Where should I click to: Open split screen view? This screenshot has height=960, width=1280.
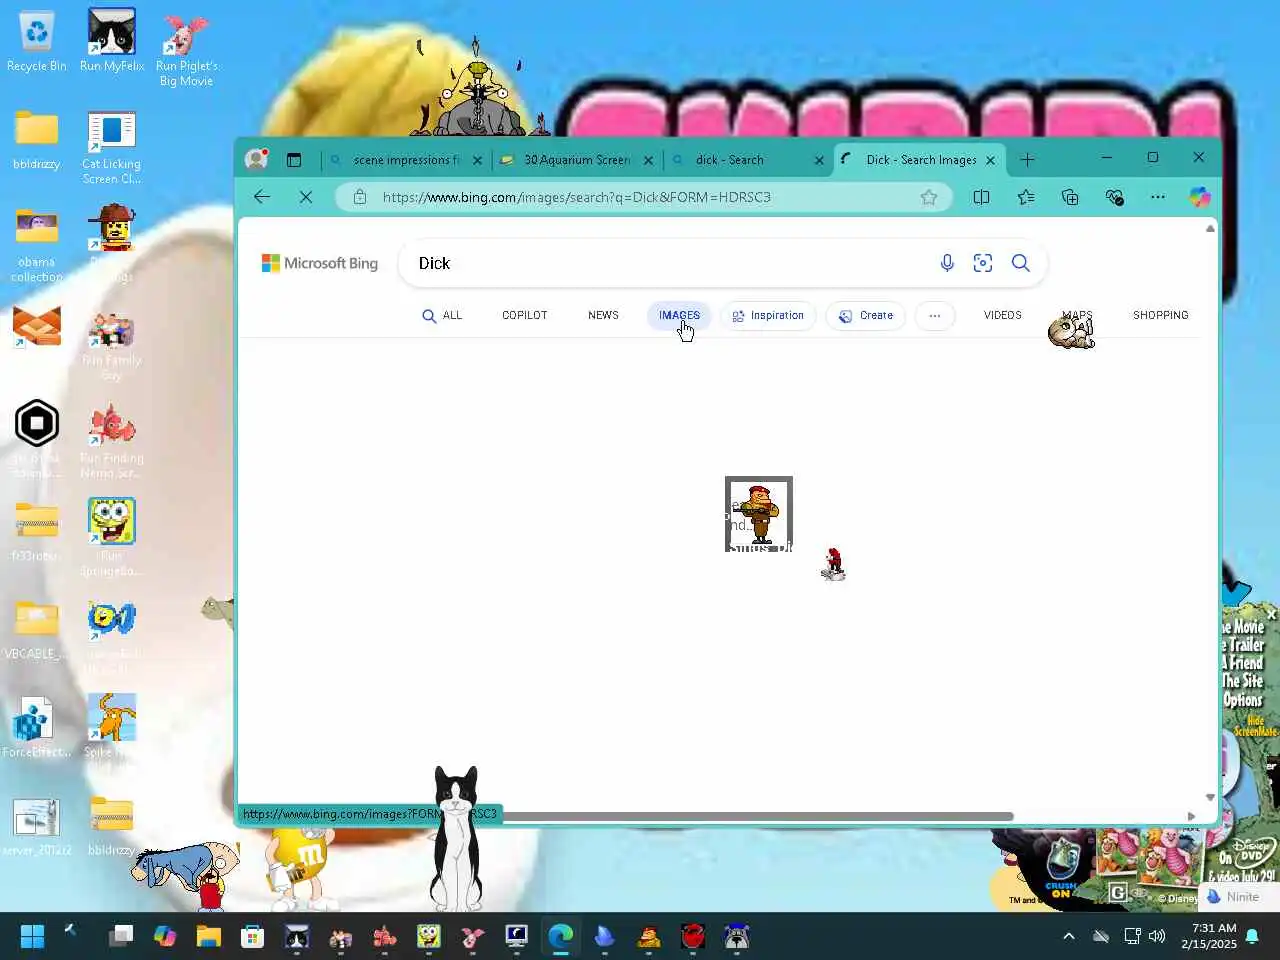981,197
